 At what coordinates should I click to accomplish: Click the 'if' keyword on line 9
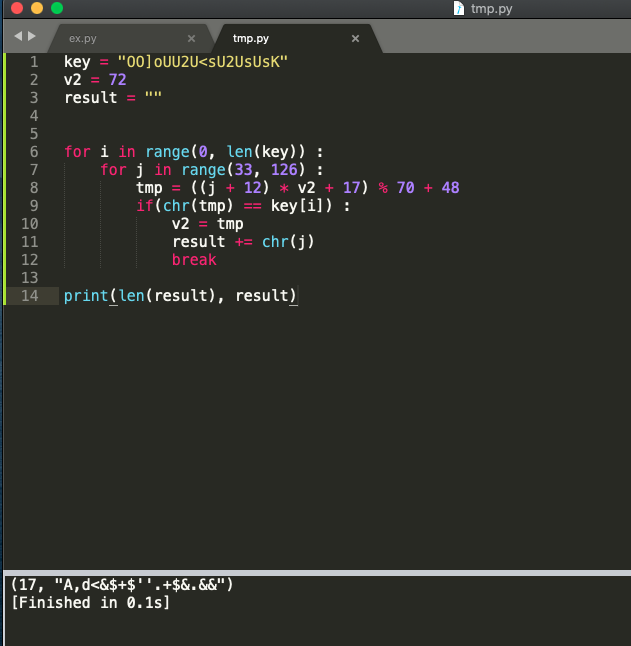(145, 206)
